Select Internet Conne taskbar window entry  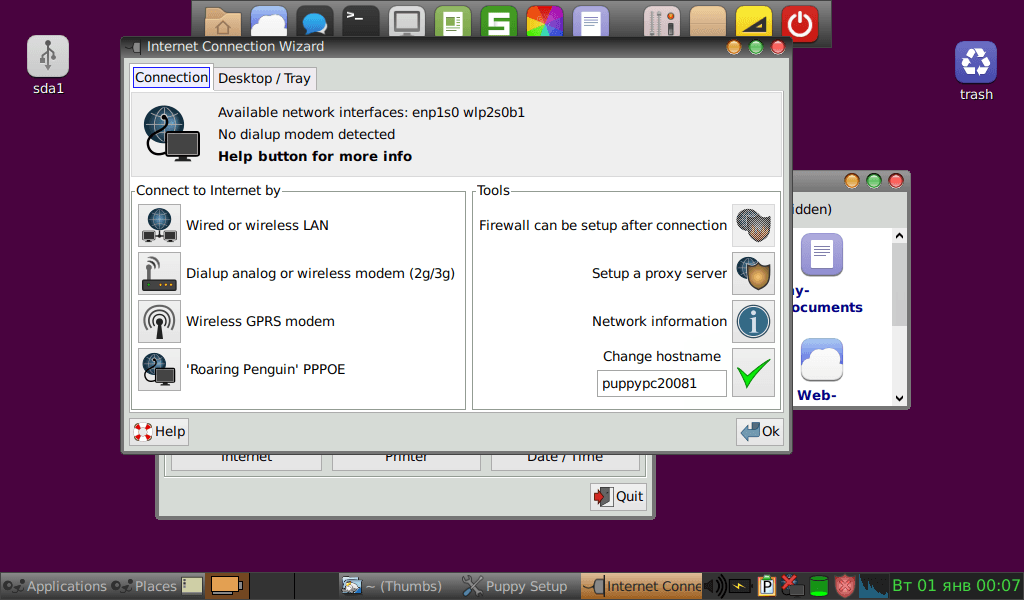[641, 586]
